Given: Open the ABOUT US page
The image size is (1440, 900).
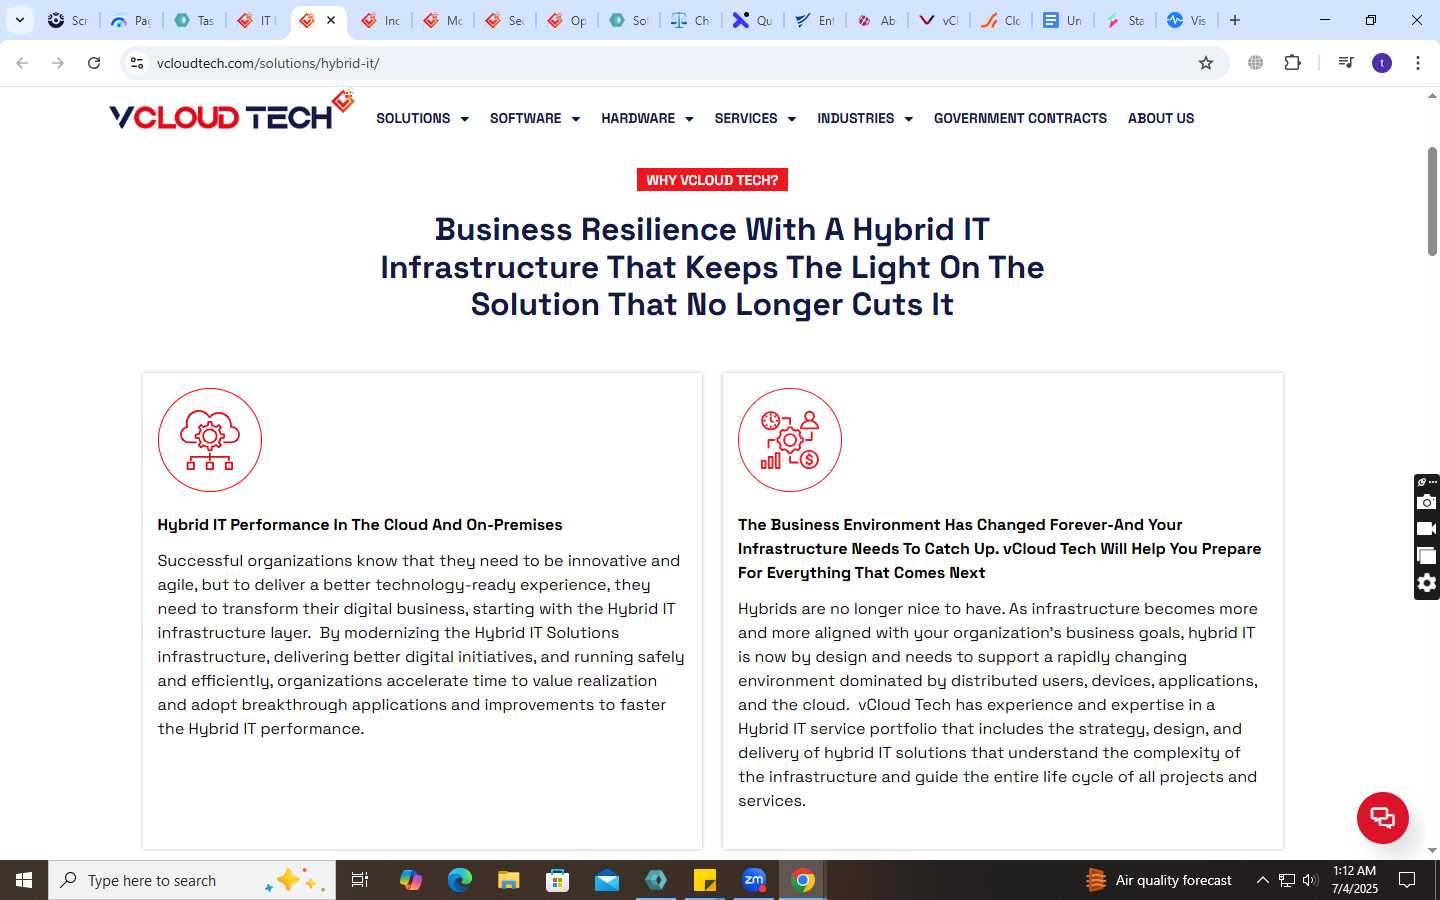Looking at the screenshot, I should pos(1161,118).
